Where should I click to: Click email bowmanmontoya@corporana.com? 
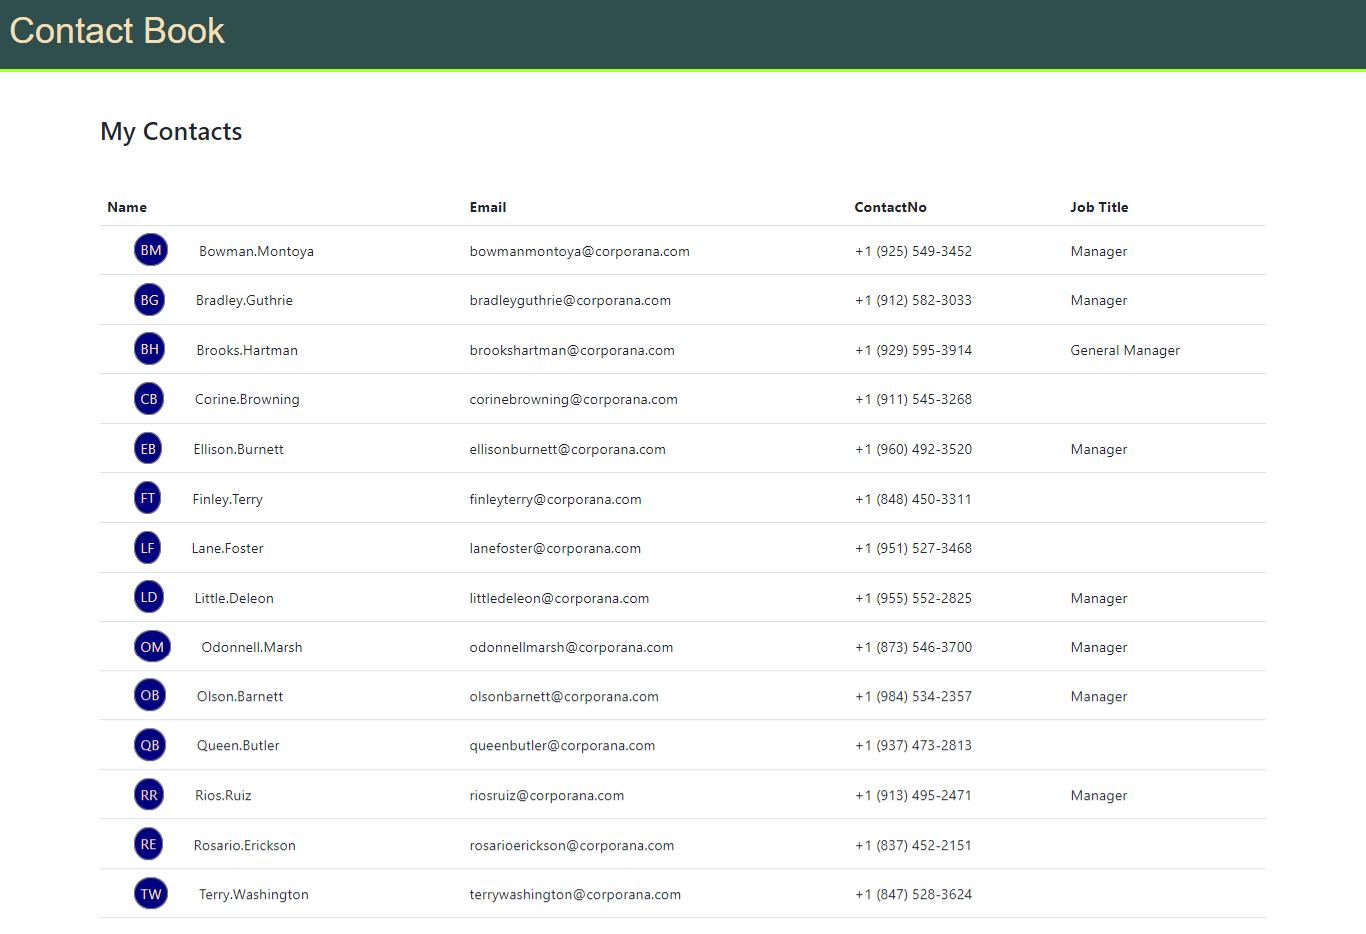579,251
